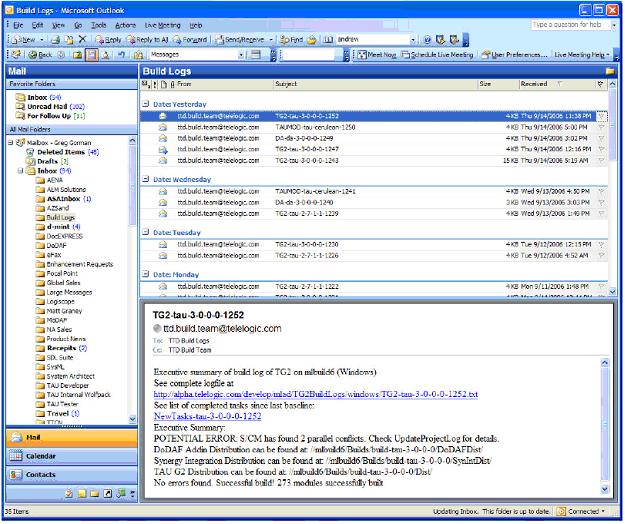
Task: Open the Edit menu
Action: coord(37,25)
